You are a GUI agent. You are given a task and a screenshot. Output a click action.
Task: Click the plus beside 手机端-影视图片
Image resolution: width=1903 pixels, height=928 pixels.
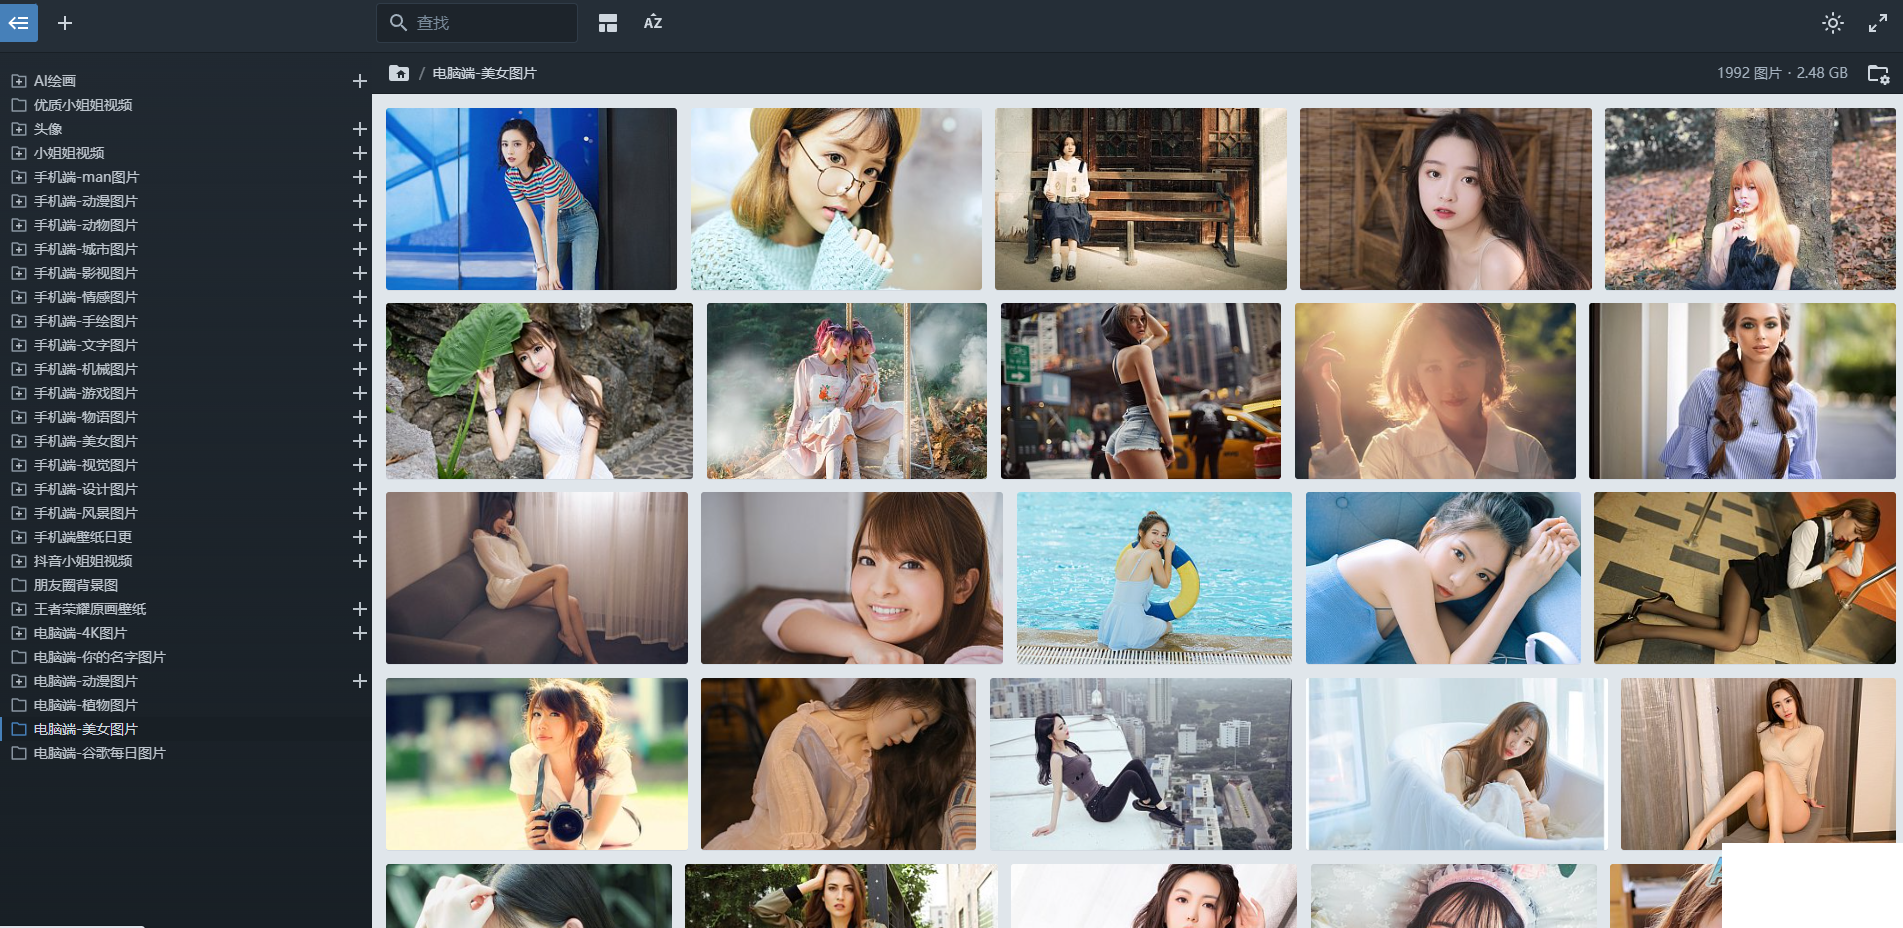pyautogui.click(x=360, y=273)
